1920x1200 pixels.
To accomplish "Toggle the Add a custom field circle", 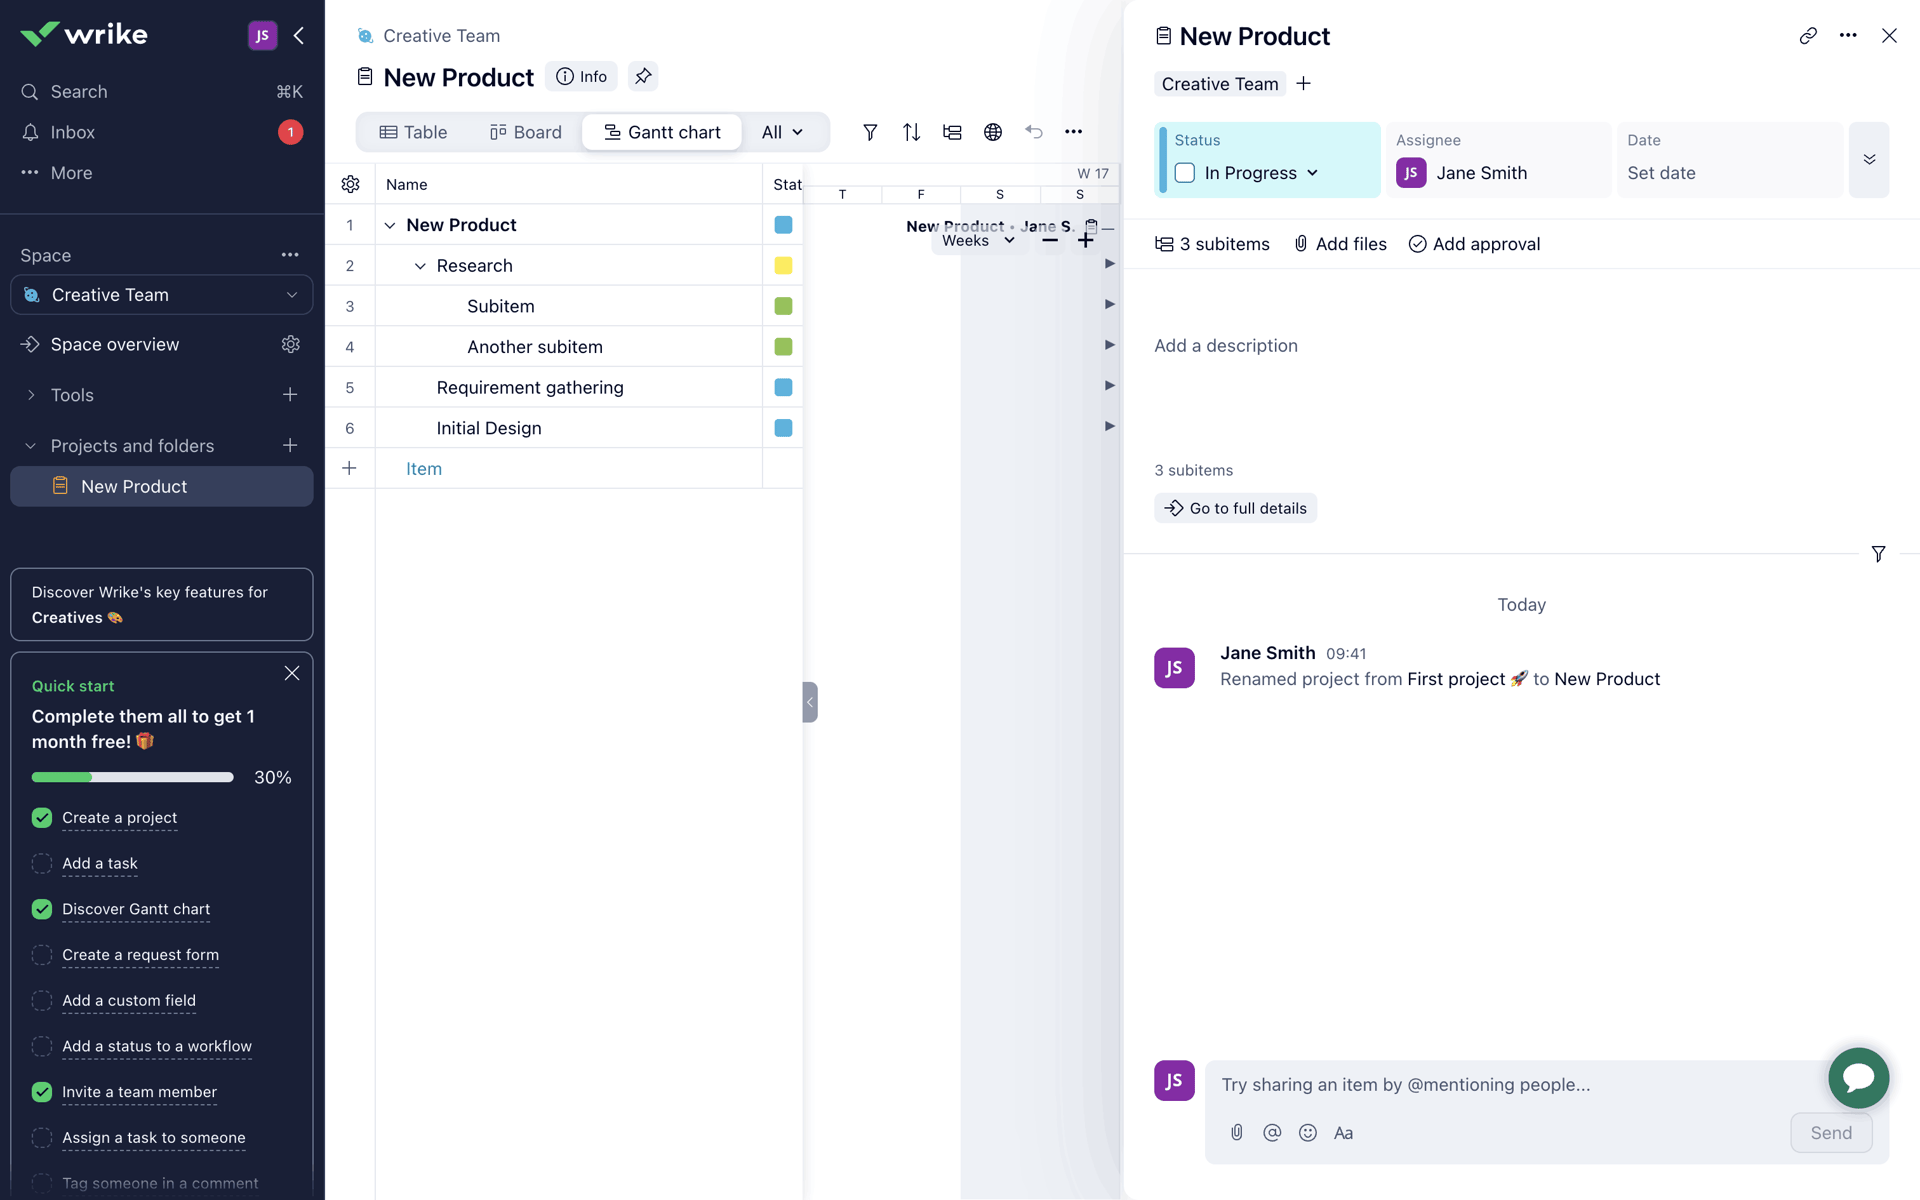I will [42, 1000].
